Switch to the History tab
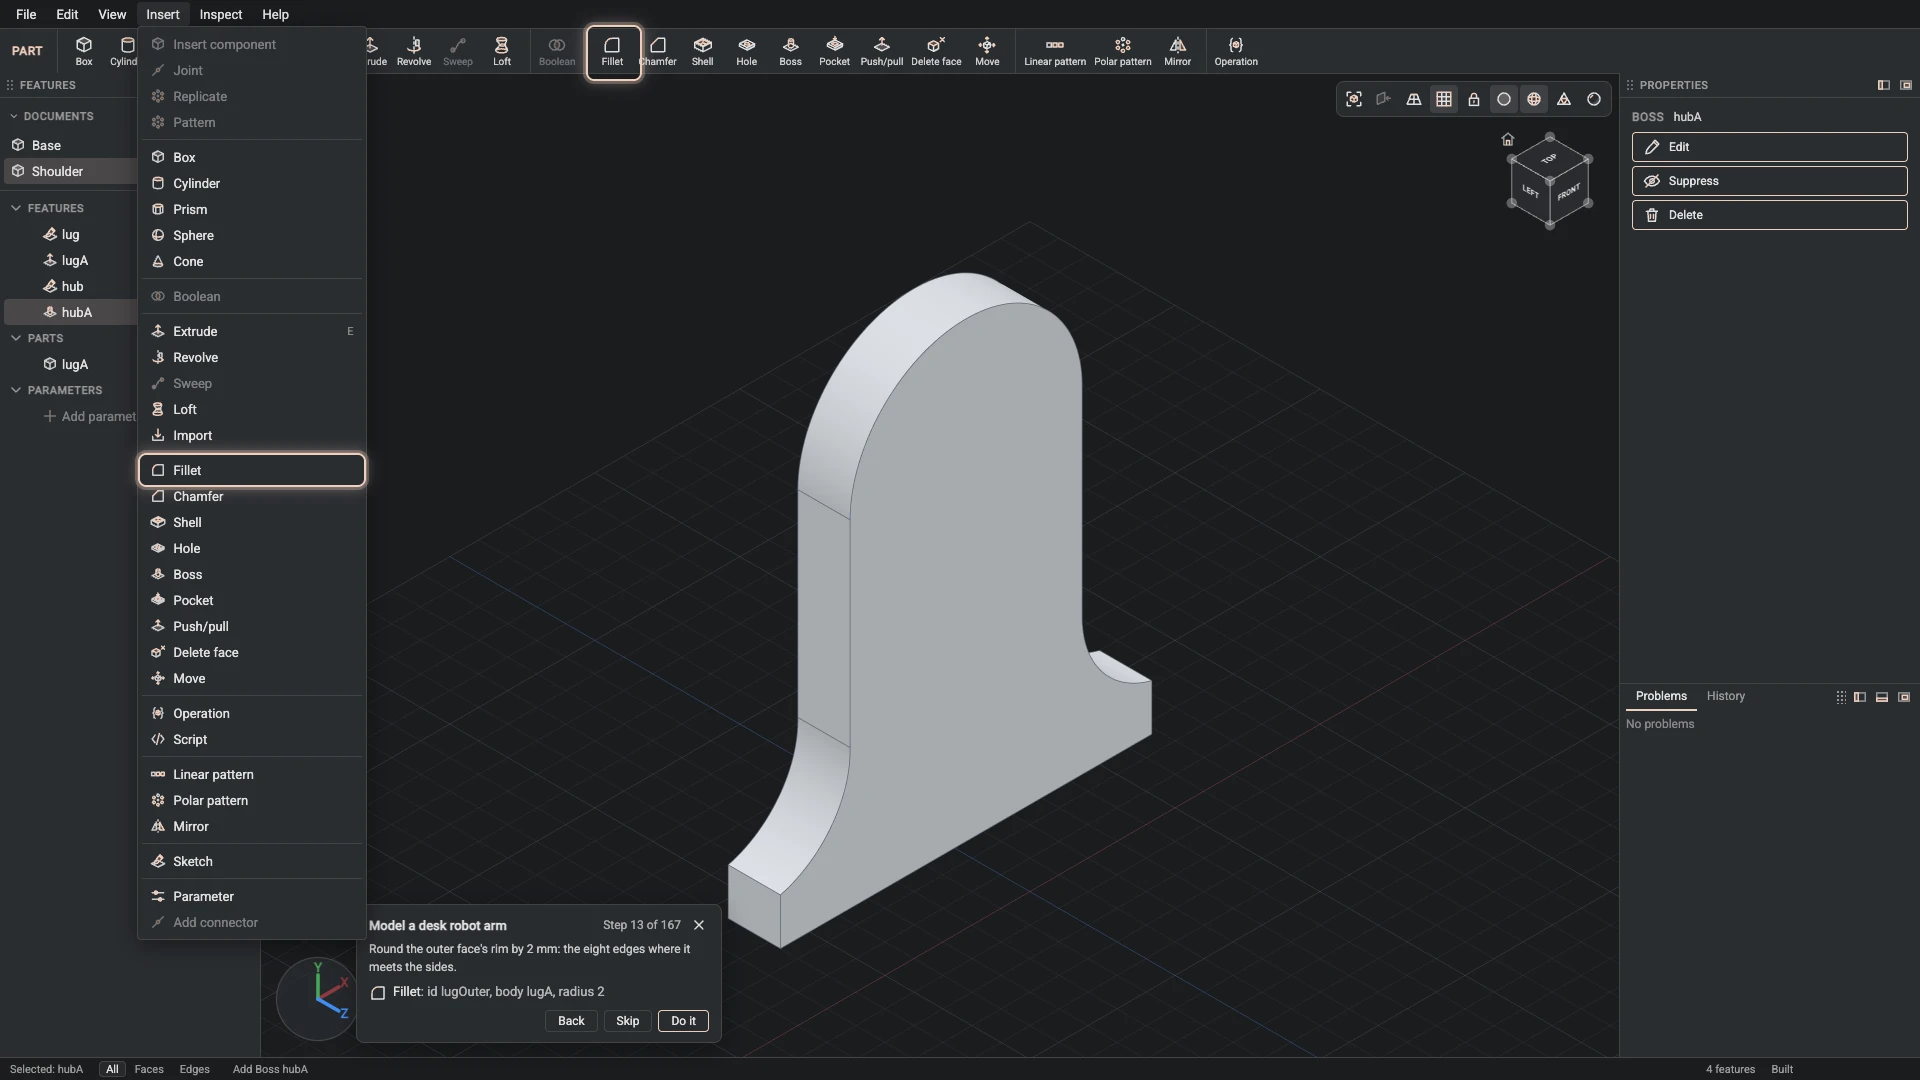 (x=1725, y=696)
